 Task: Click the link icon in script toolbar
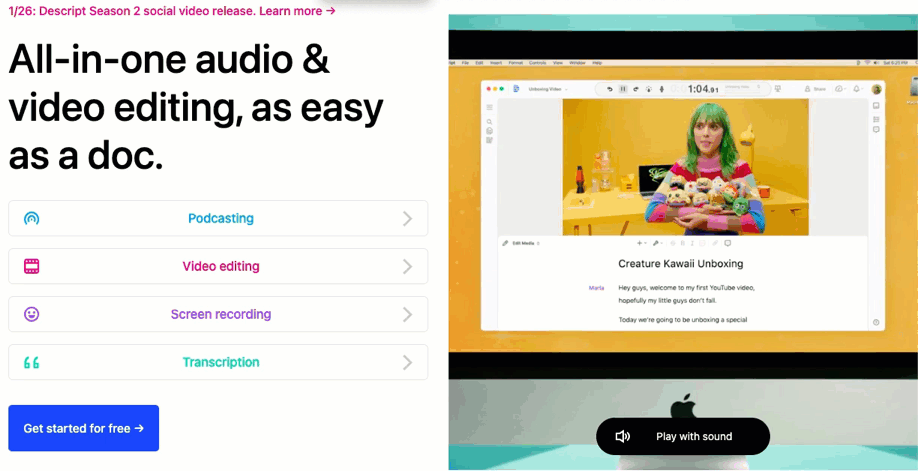715,243
